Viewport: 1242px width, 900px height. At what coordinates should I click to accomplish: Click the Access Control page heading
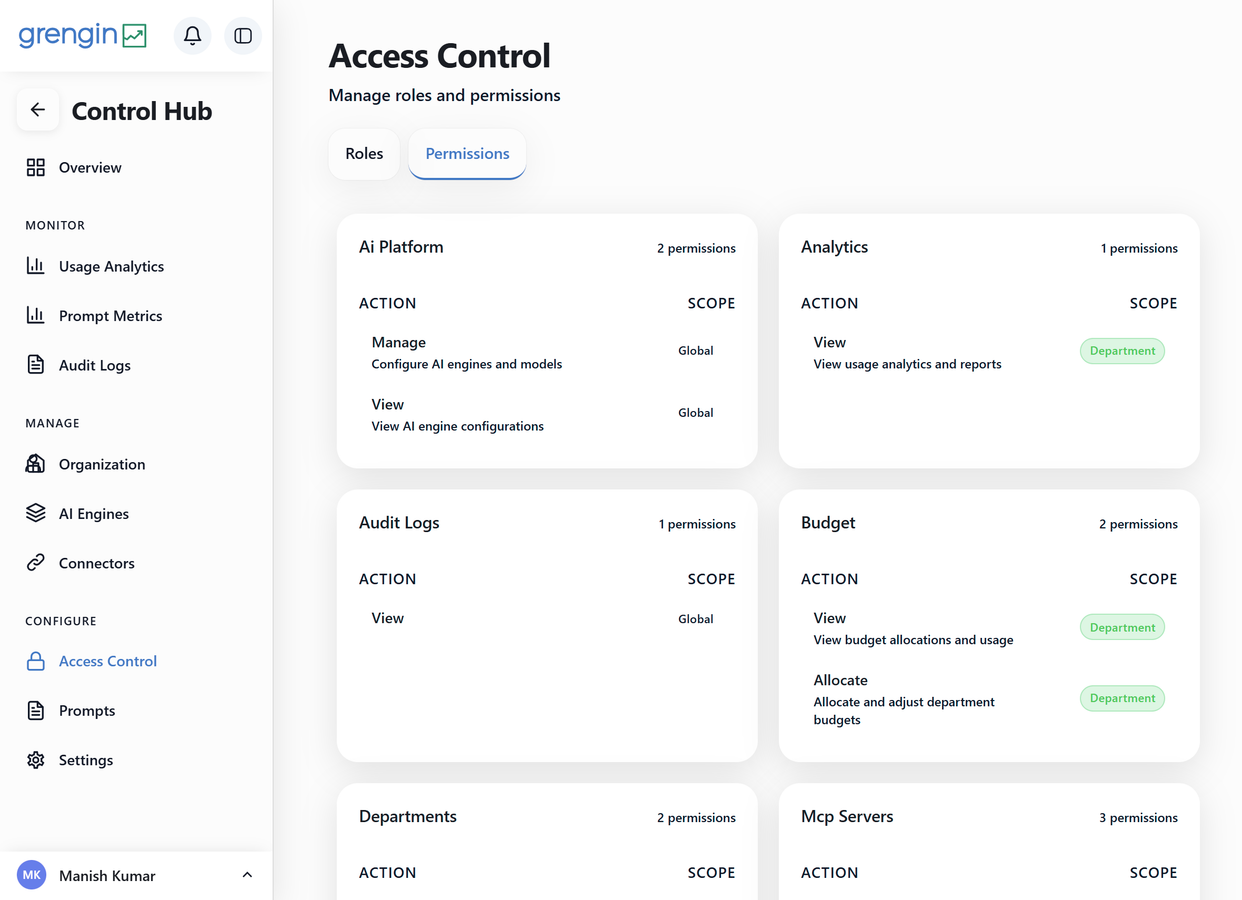pyautogui.click(x=440, y=56)
